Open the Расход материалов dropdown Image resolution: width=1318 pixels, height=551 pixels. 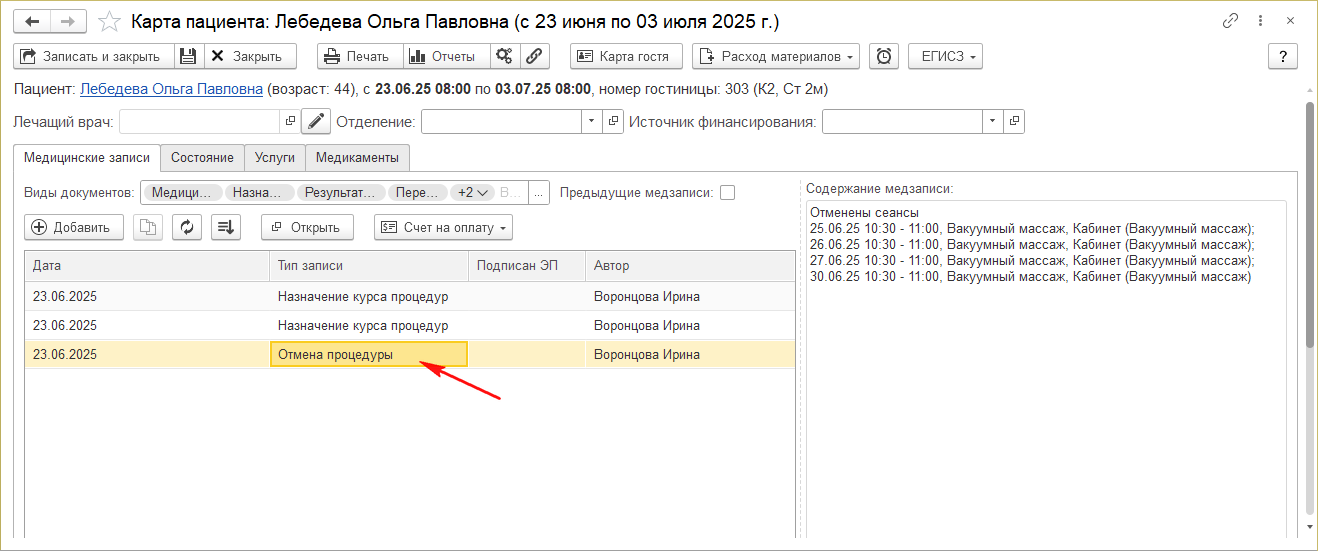(777, 56)
